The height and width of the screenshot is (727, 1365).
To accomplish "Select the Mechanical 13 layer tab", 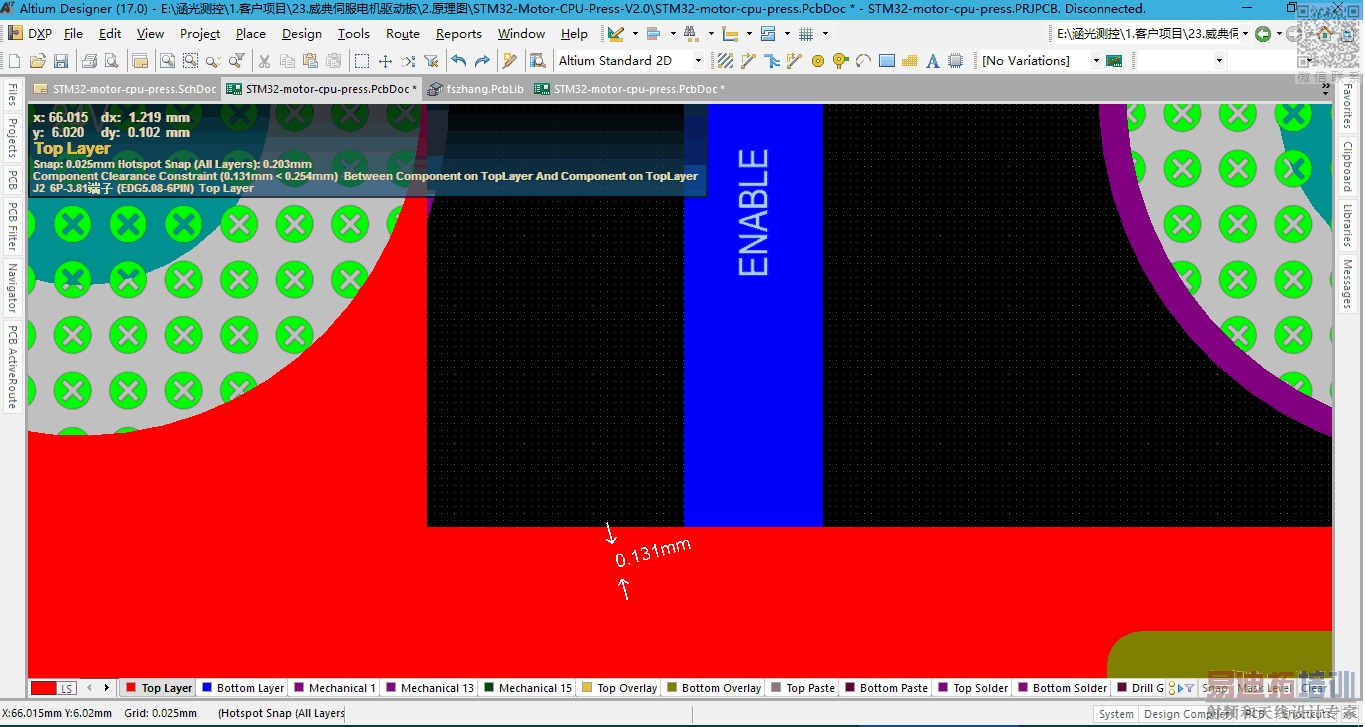I will [x=430, y=688].
